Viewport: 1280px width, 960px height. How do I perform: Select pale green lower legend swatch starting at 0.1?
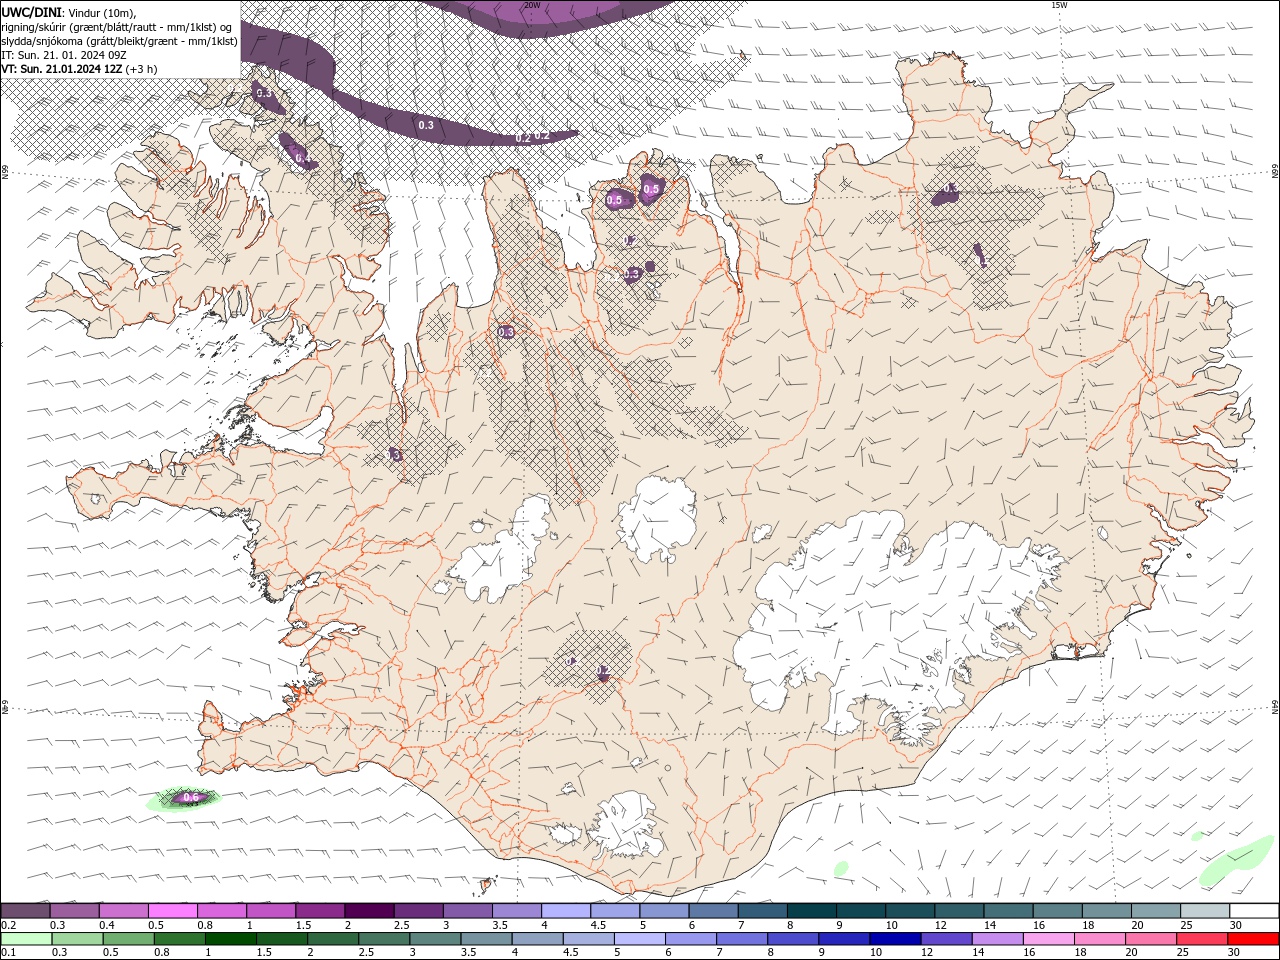coord(26,939)
